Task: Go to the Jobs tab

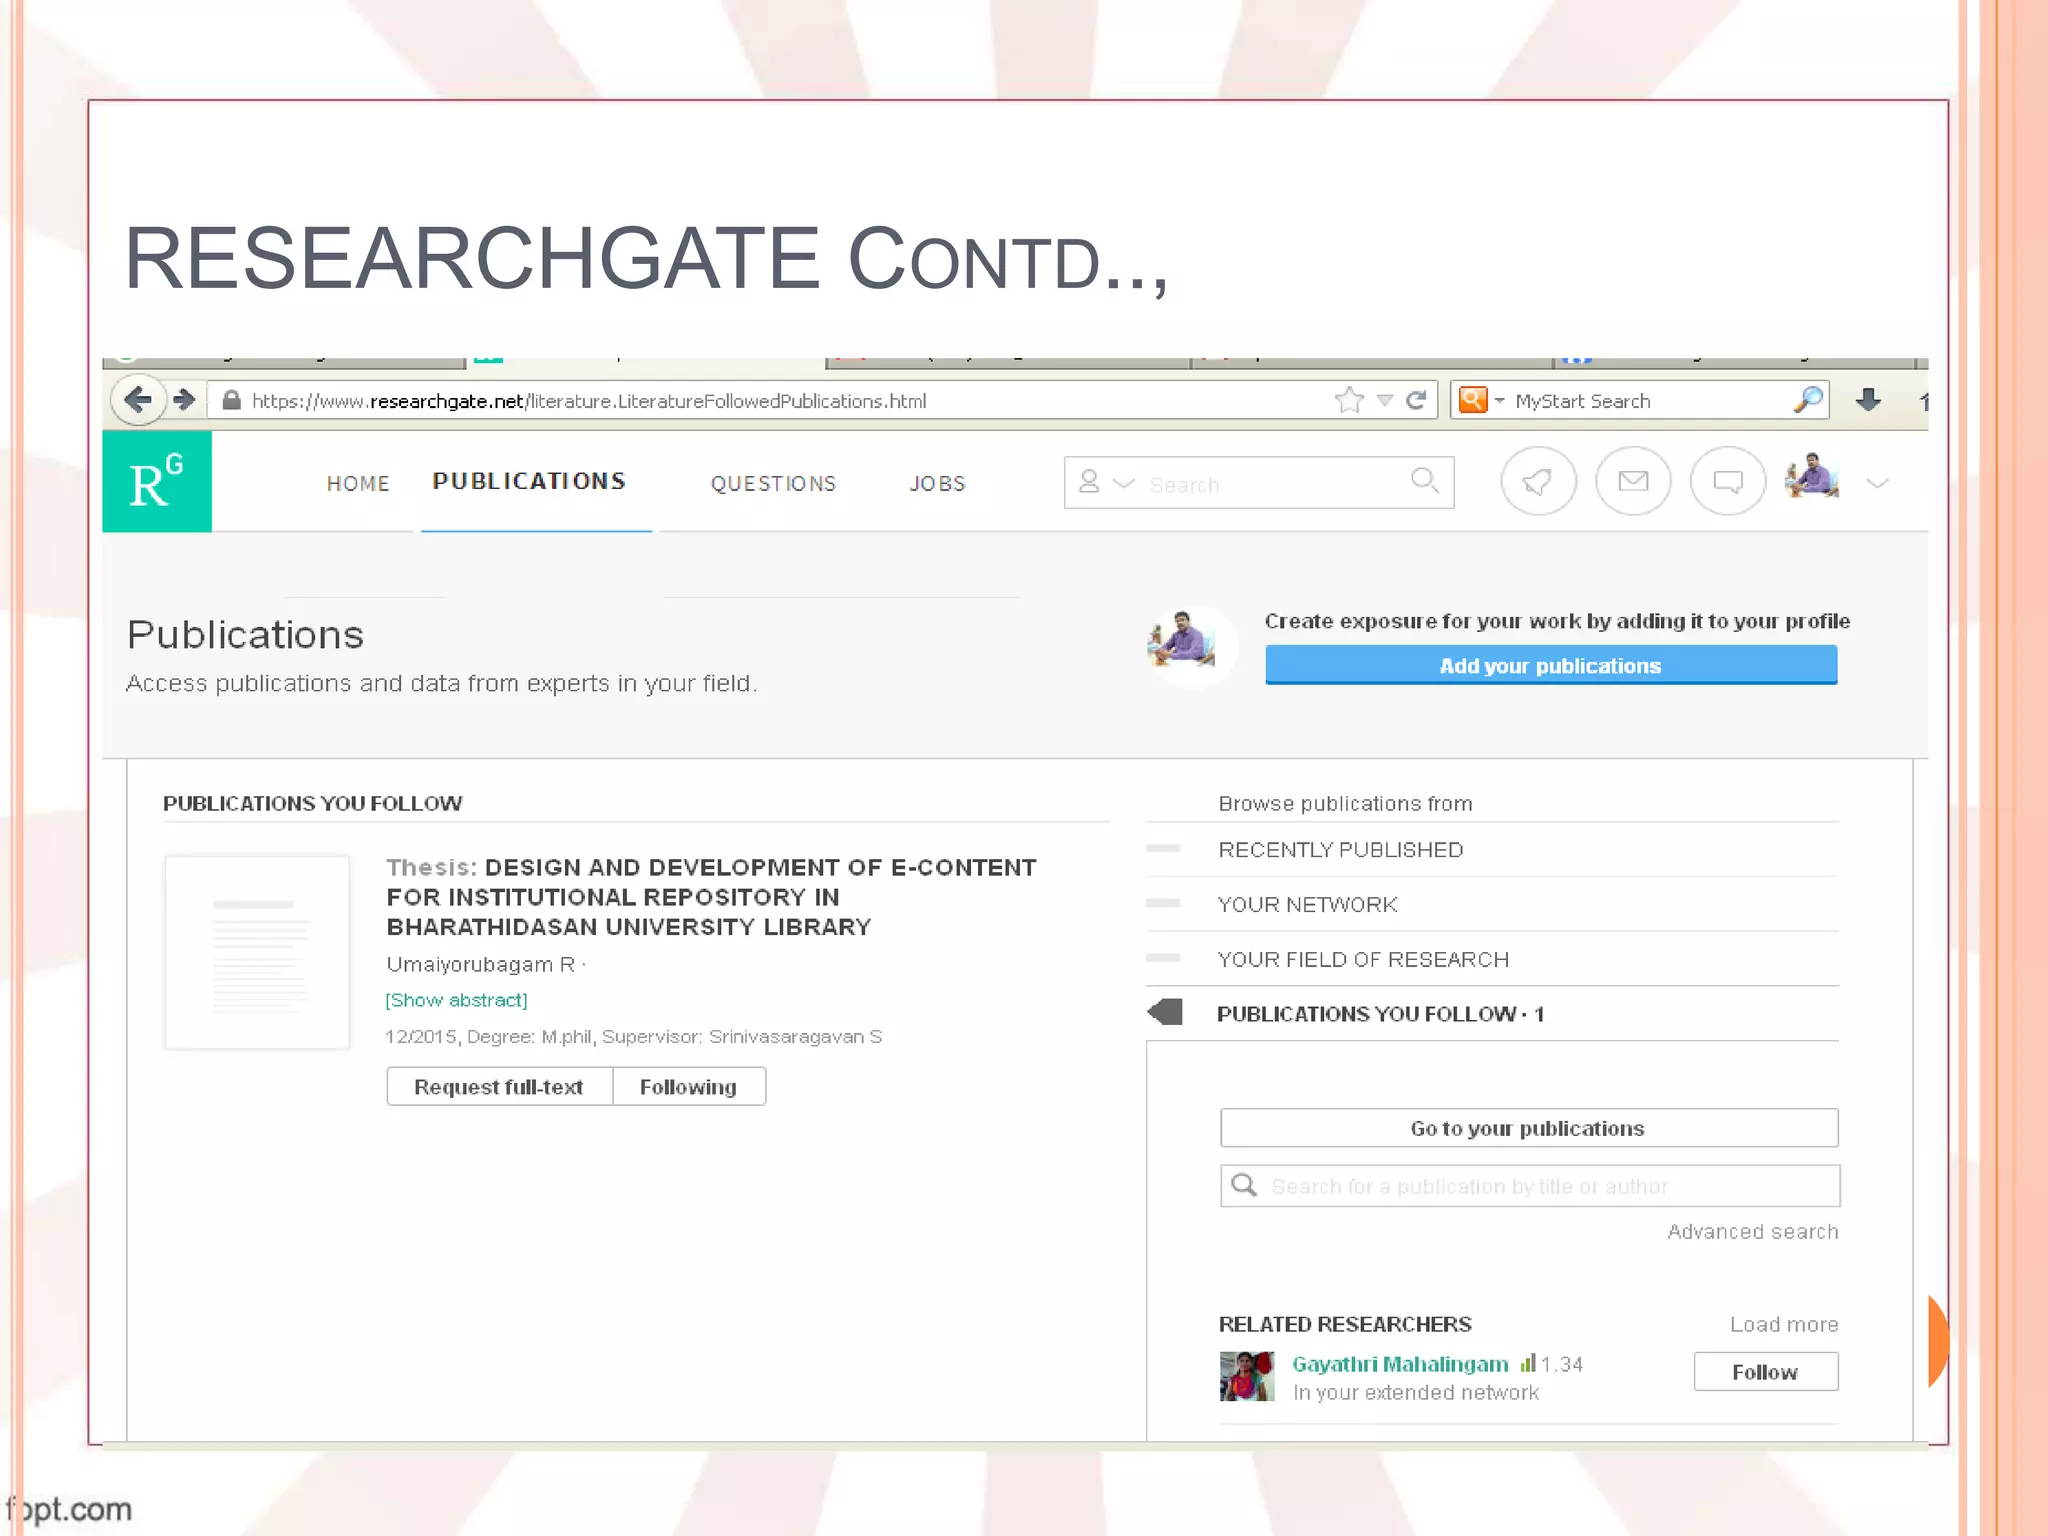Action: (937, 484)
